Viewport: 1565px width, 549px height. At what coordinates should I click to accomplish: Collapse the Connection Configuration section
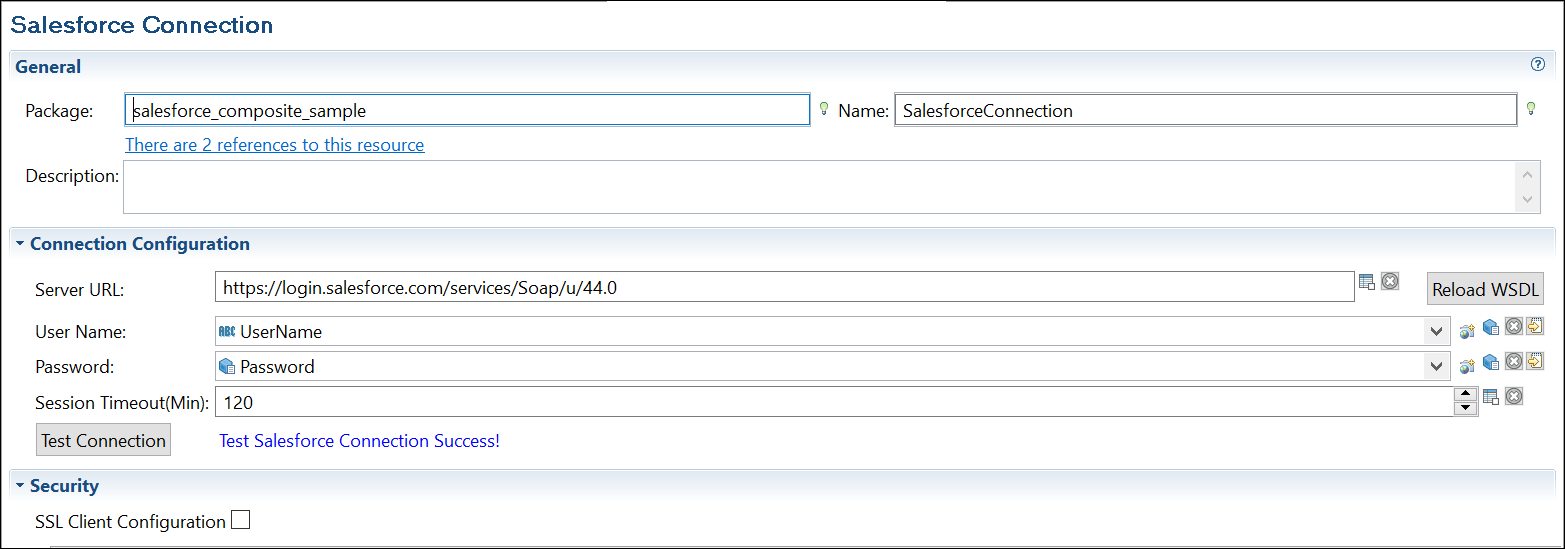point(19,244)
